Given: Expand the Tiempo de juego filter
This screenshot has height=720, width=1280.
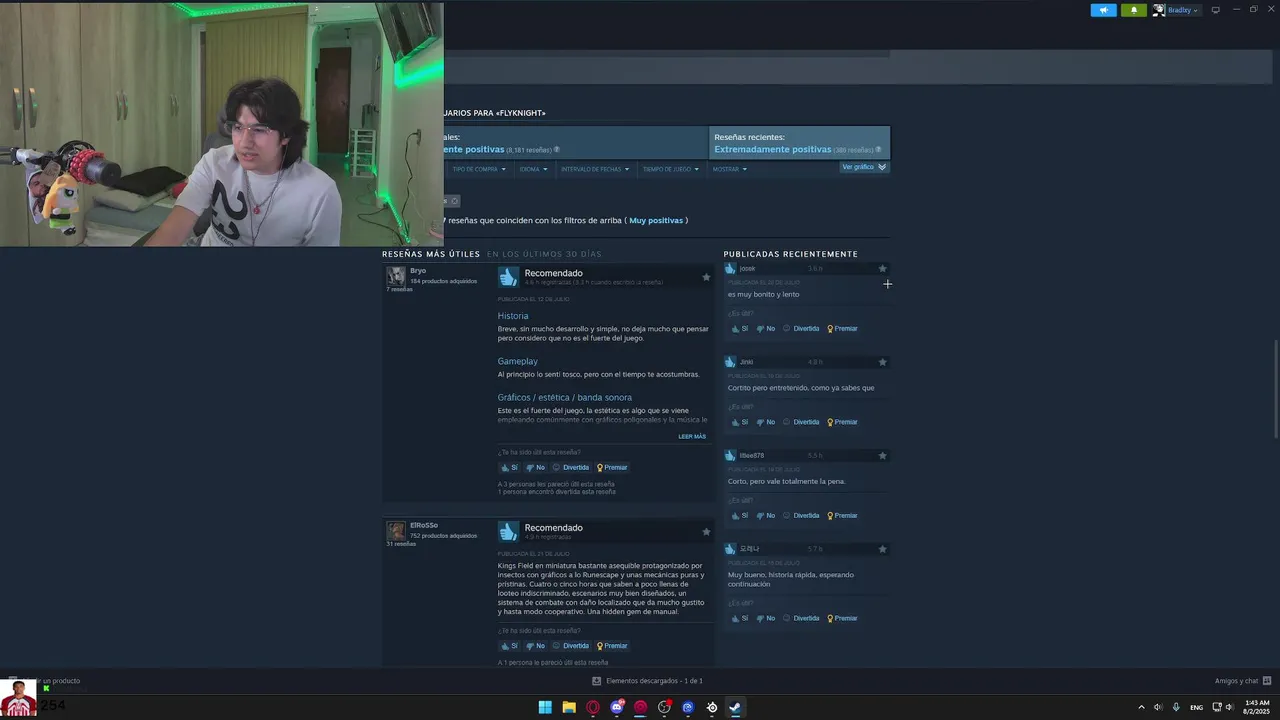Looking at the screenshot, I should (670, 169).
